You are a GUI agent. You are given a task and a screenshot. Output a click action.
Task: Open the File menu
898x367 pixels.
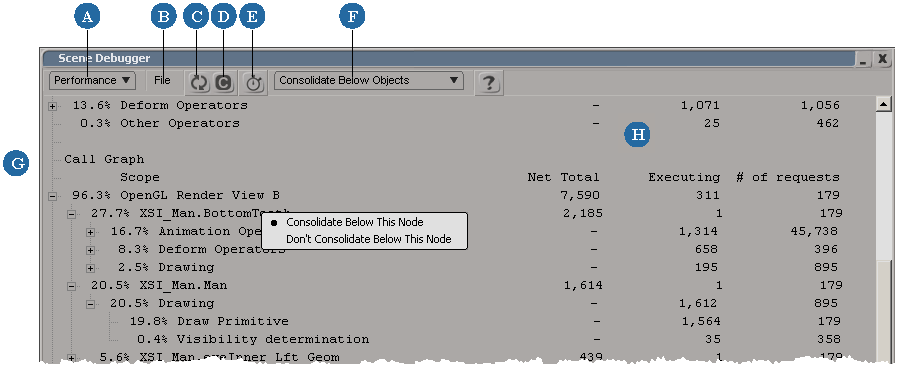coord(162,80)
